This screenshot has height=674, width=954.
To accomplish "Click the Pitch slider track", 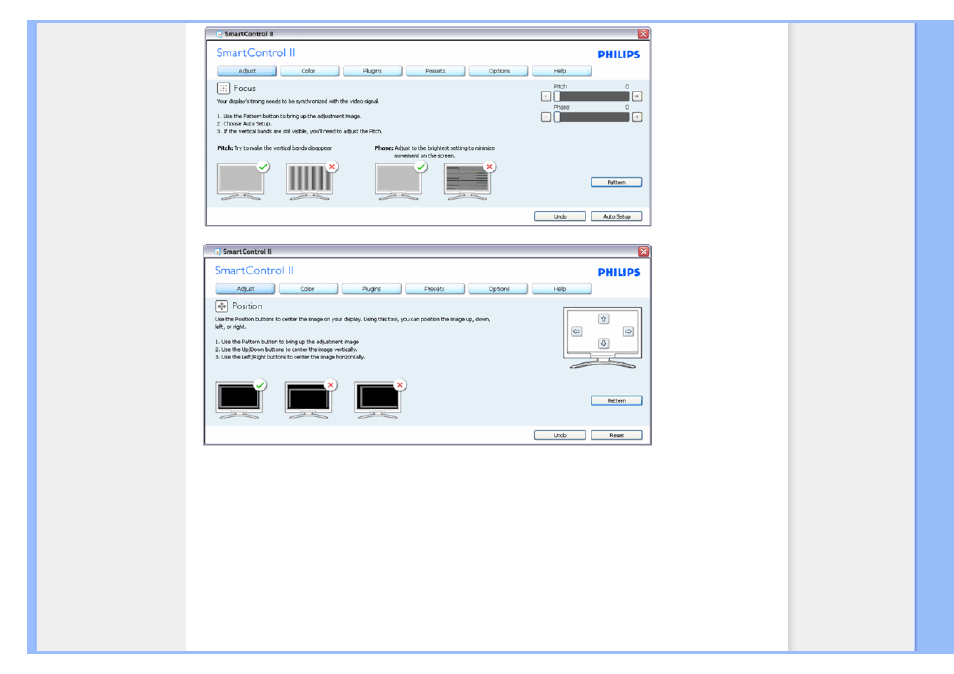I will (592, 96).
